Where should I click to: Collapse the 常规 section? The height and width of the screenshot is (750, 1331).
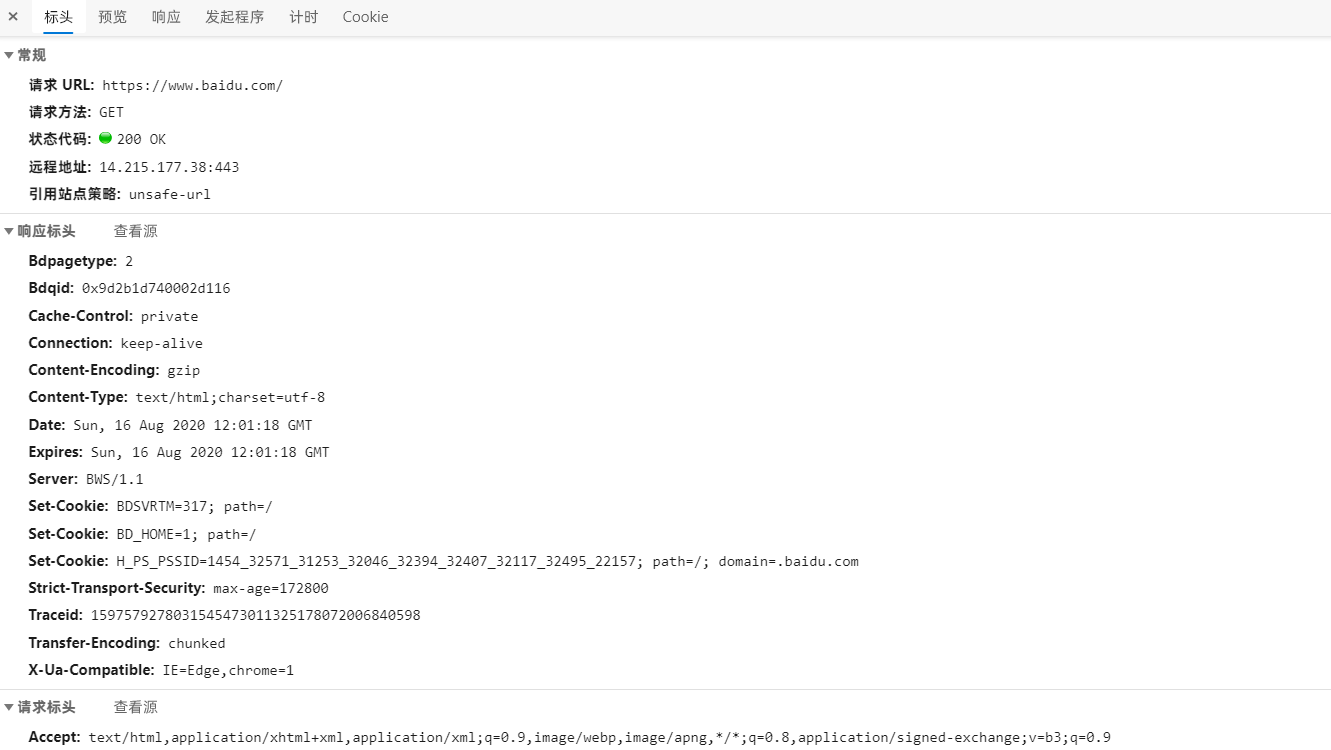(x=9, y=55)
